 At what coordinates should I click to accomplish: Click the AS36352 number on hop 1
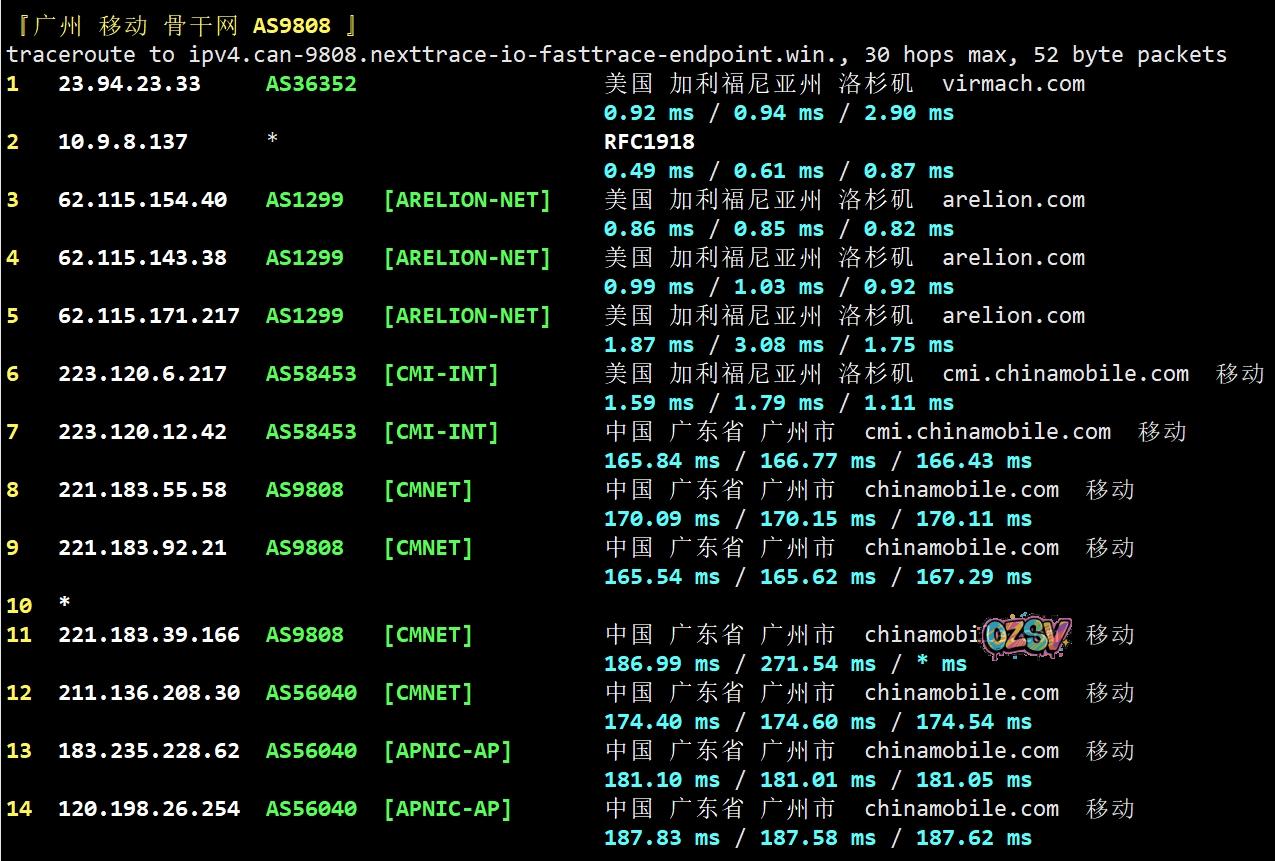[311, 84]
